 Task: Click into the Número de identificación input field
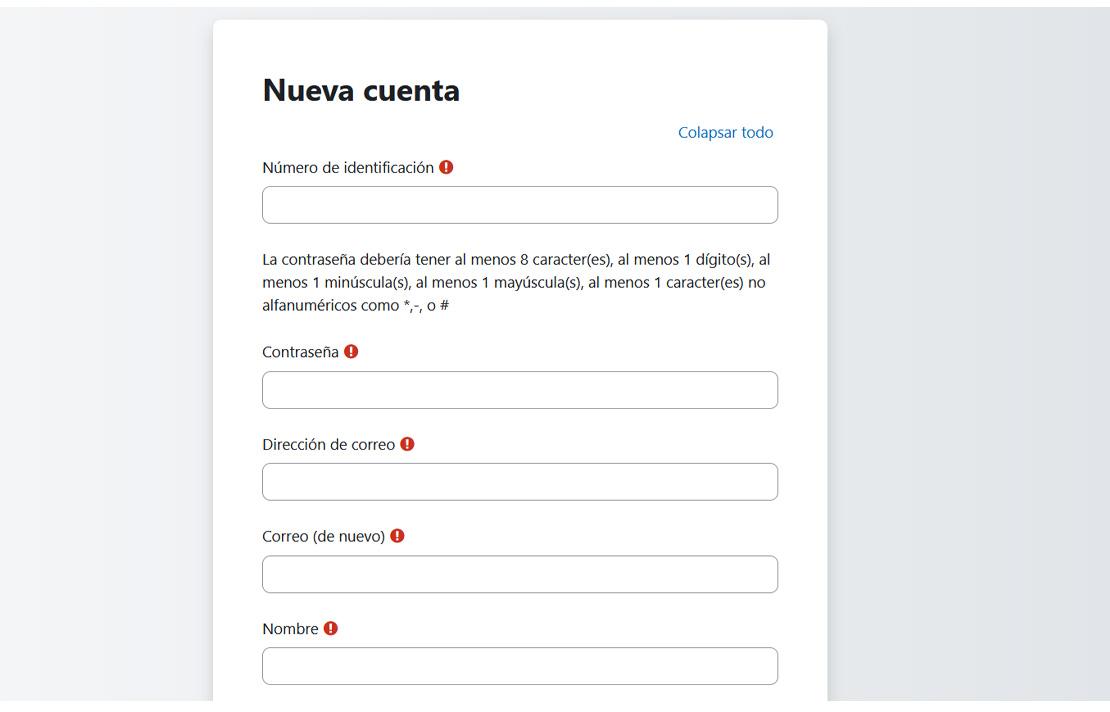(x=519, y=205)
